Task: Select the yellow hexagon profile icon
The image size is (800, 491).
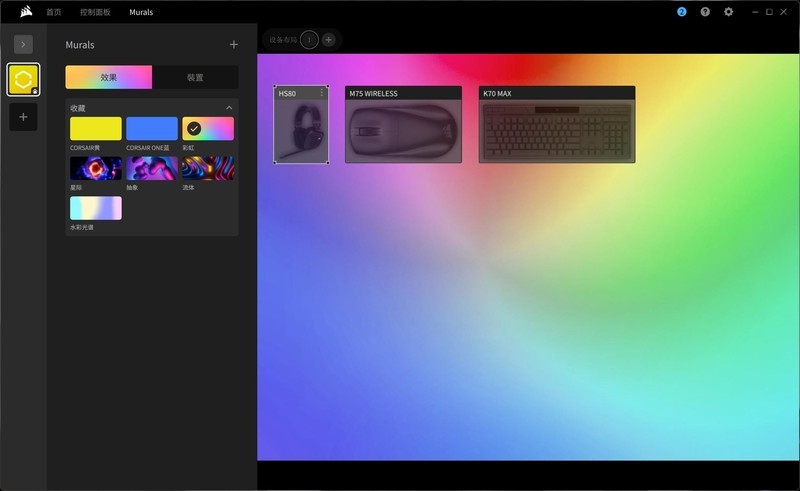Action: click(23, 80)
